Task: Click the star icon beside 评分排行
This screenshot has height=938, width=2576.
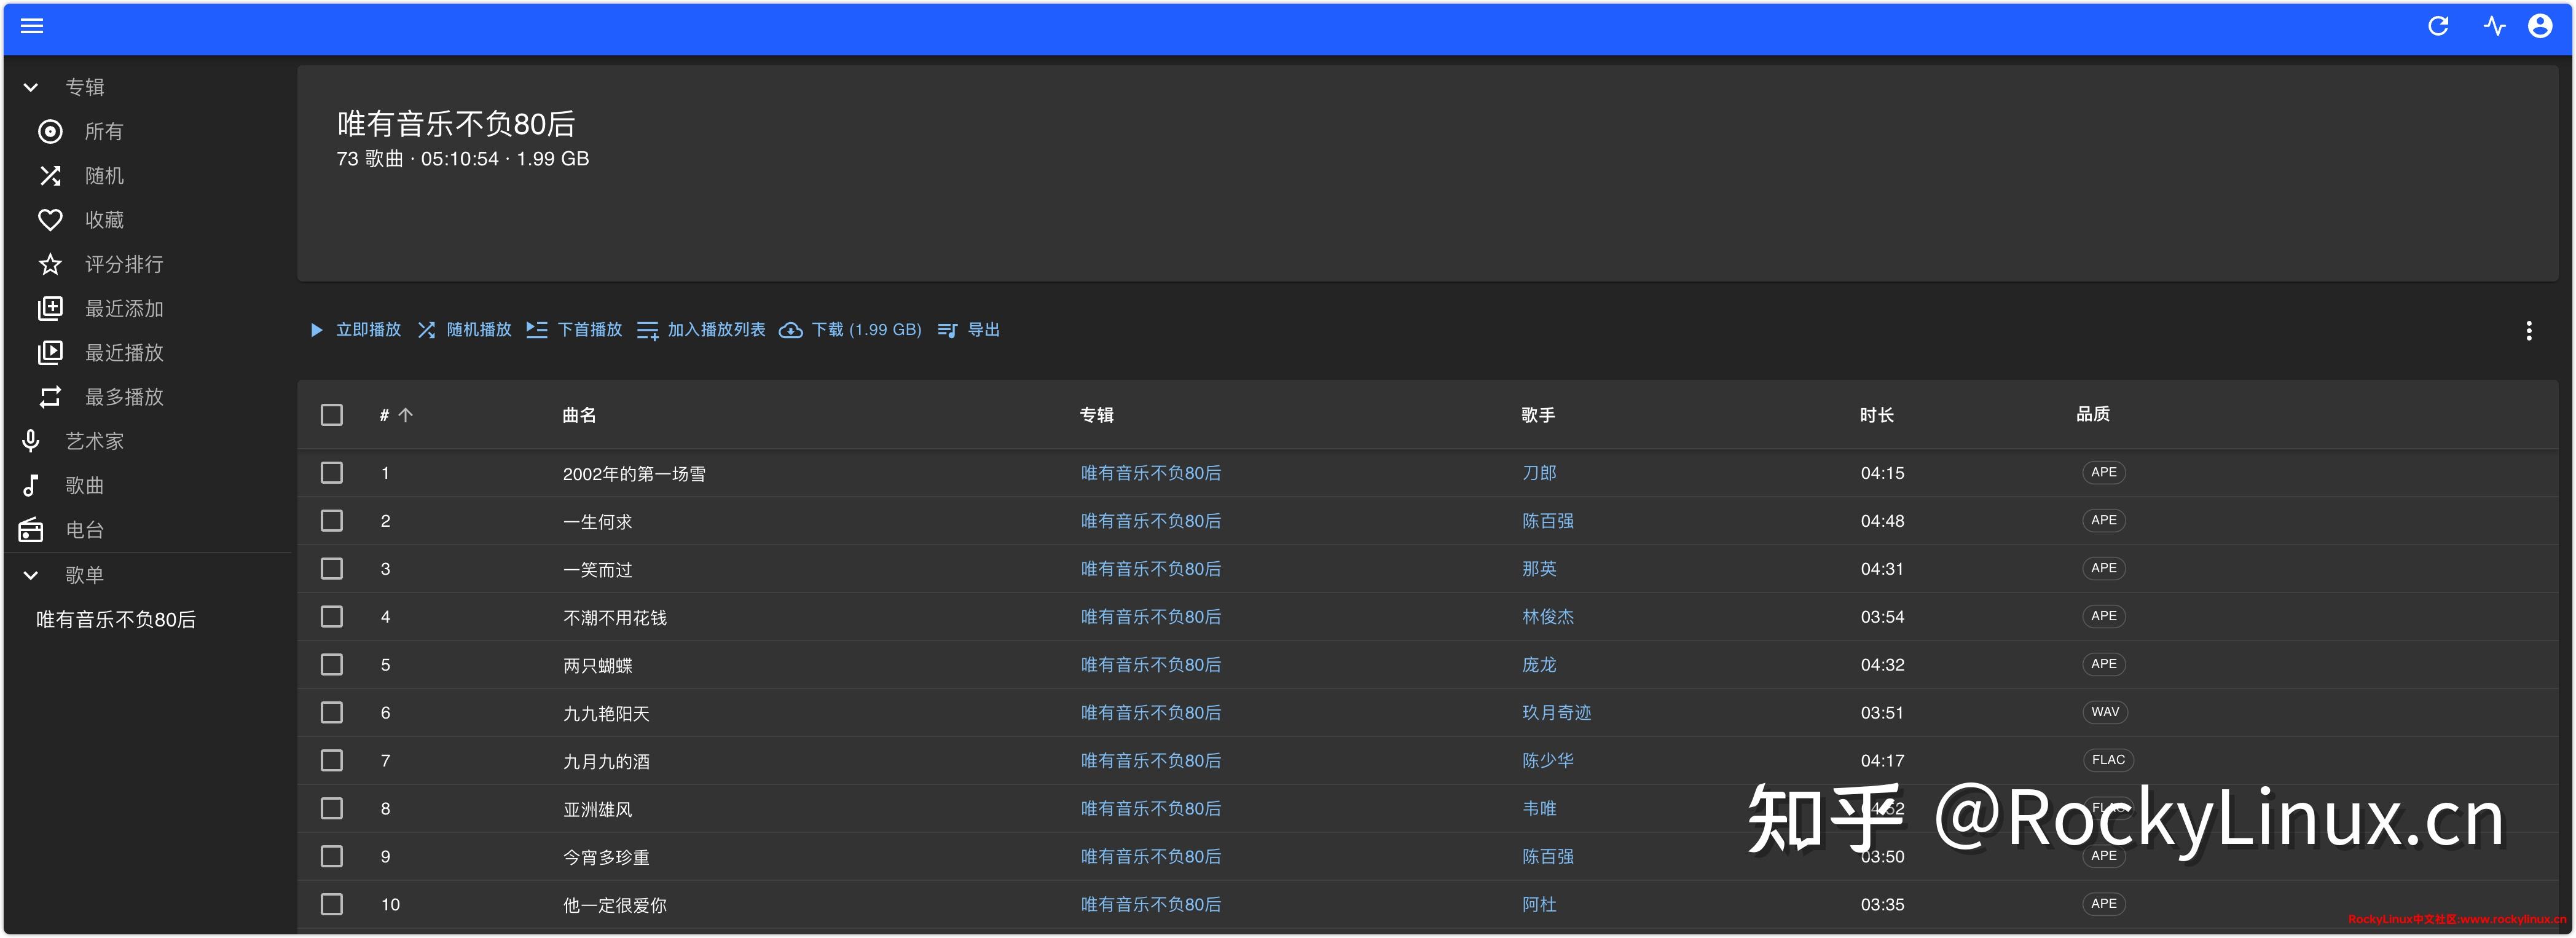Action: coord(50,264)
